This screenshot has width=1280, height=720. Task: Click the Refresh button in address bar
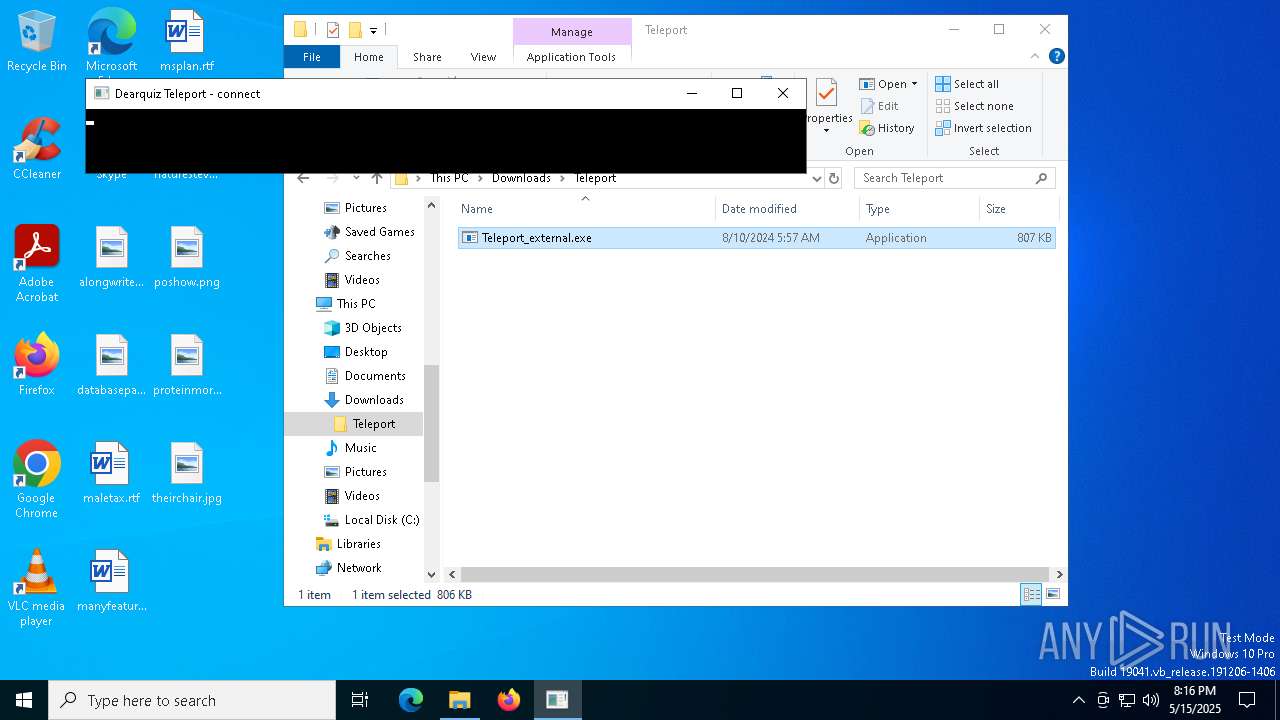pos(836,178)
